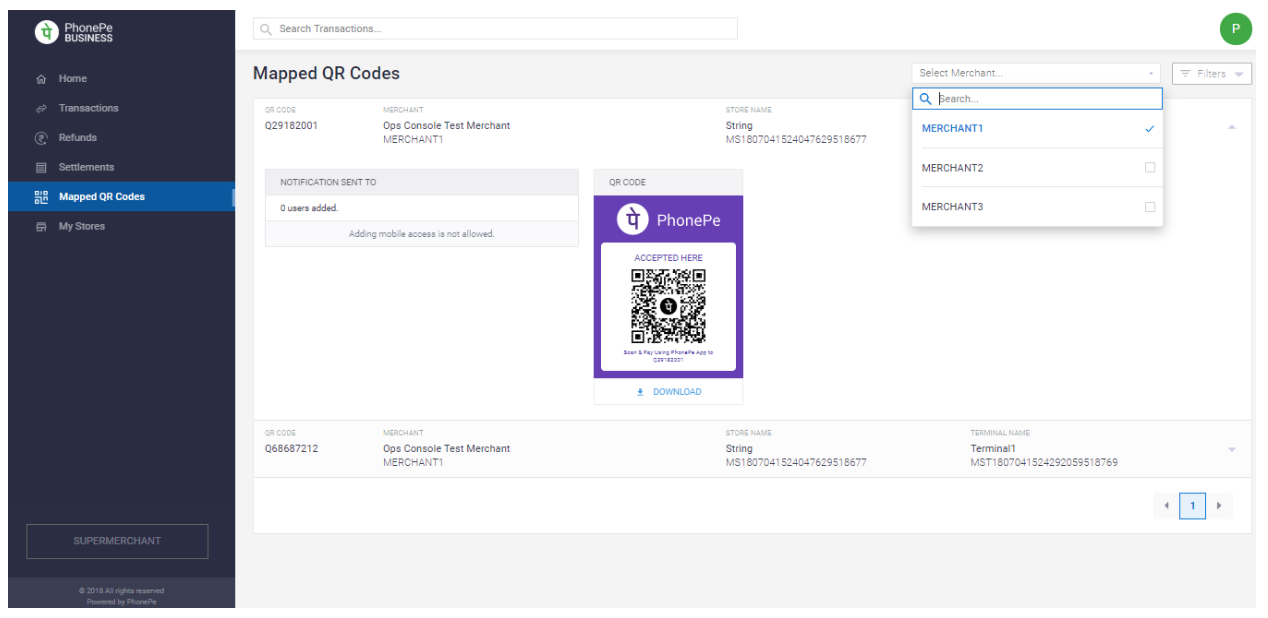Image resolution: width=1268 pixels, height=618 pixels.
Task: Click the filter lines icon in Filters button
Action: [1185, 74]
